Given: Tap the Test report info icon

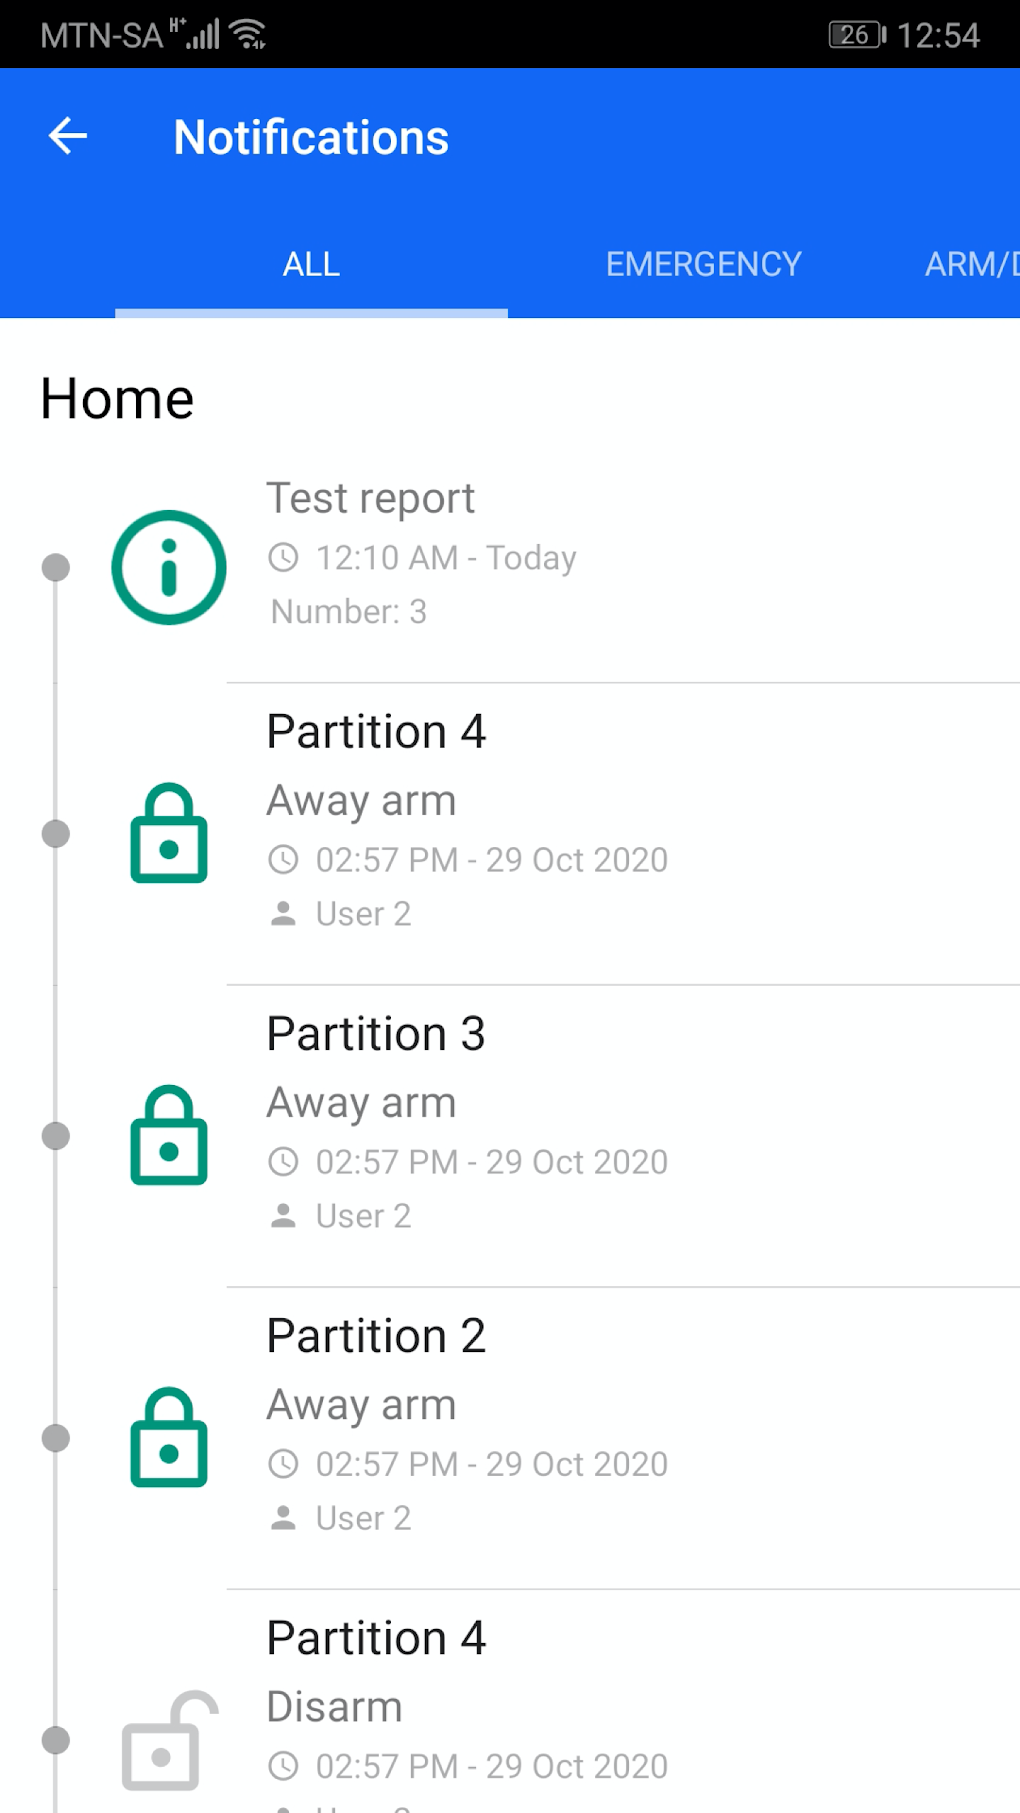Looking at the screenshot, I should (169, 567).
